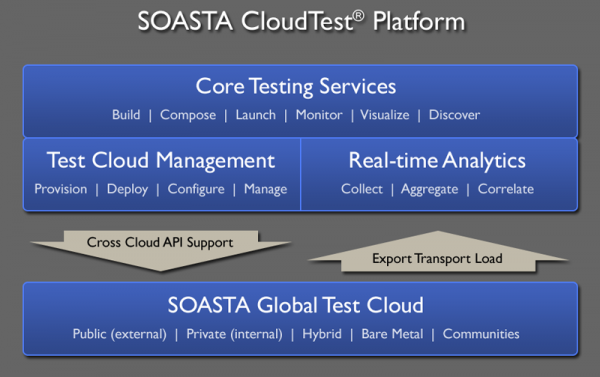Select the Compose label
The width and height of the screenshot is (600, 377).
[x=188, y=115]
